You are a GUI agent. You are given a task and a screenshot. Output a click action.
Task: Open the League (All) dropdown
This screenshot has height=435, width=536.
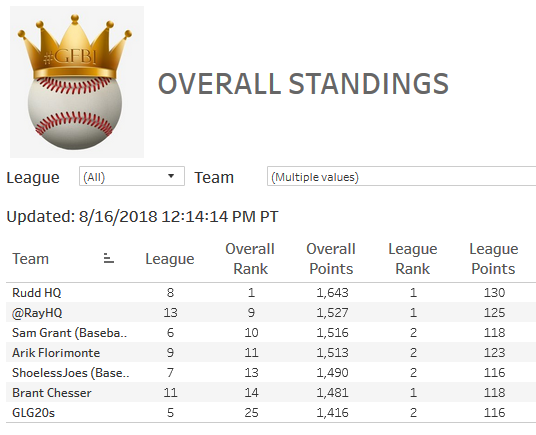tap(132, 176)
